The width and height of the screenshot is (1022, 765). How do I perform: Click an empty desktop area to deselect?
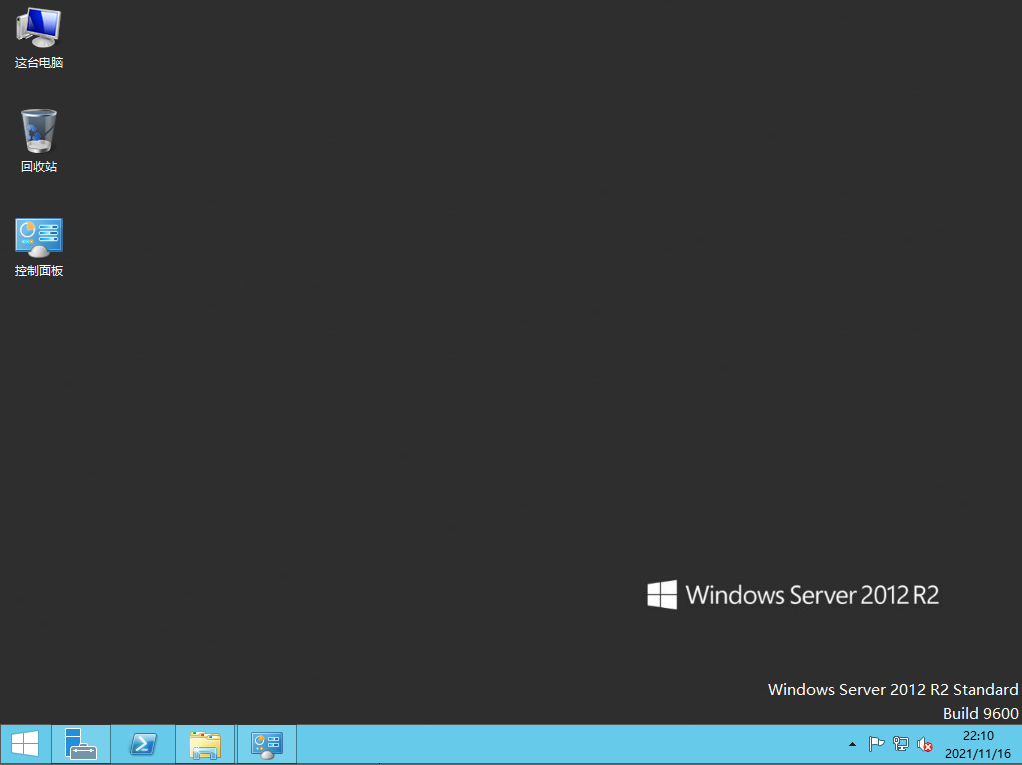pyautogui.click(x=500, y=400)
